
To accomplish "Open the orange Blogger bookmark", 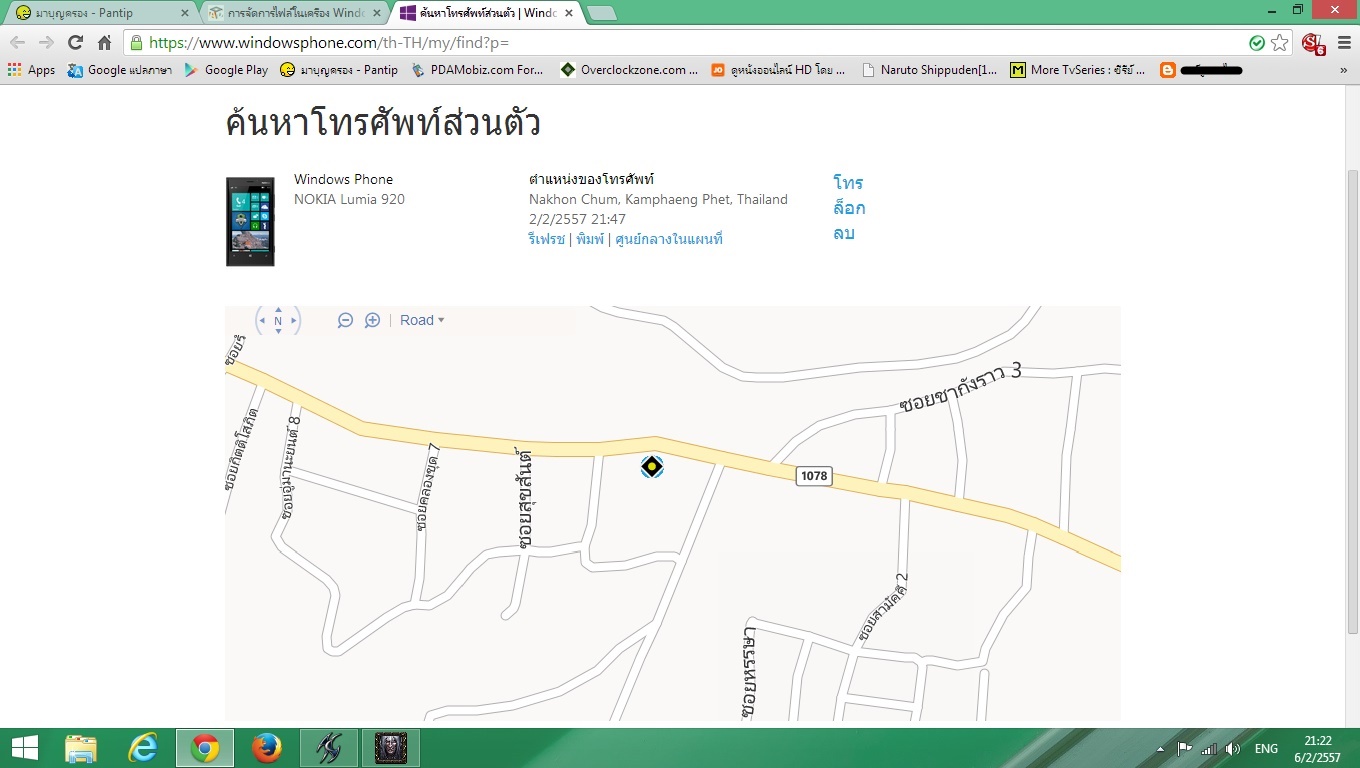I will (x=1201, y=70).
